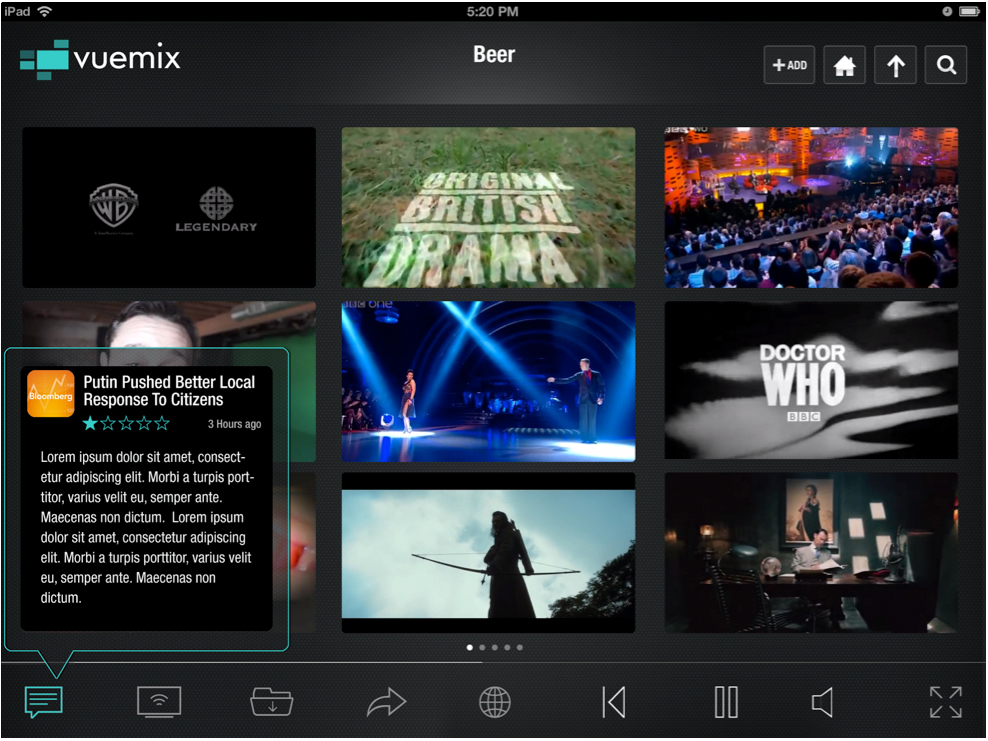This screenshot has height=741, width=988.
Task: Select the second page indicator dot
Action: coord(482,647)
